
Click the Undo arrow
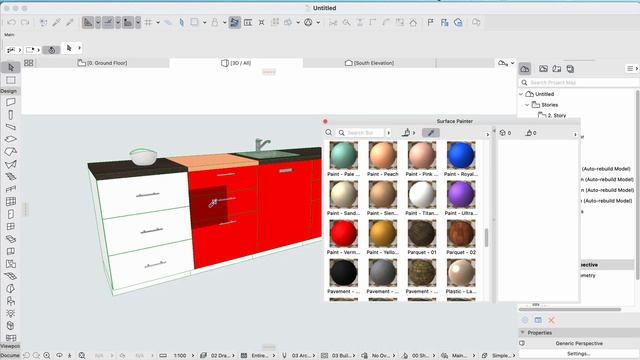point(12,22)
